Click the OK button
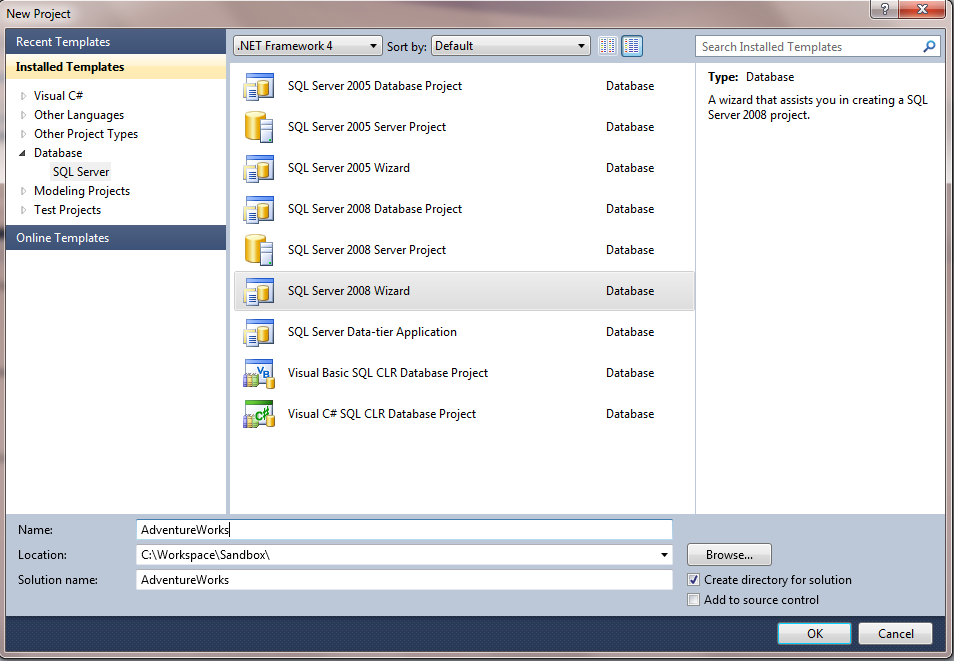 [814, 633]
